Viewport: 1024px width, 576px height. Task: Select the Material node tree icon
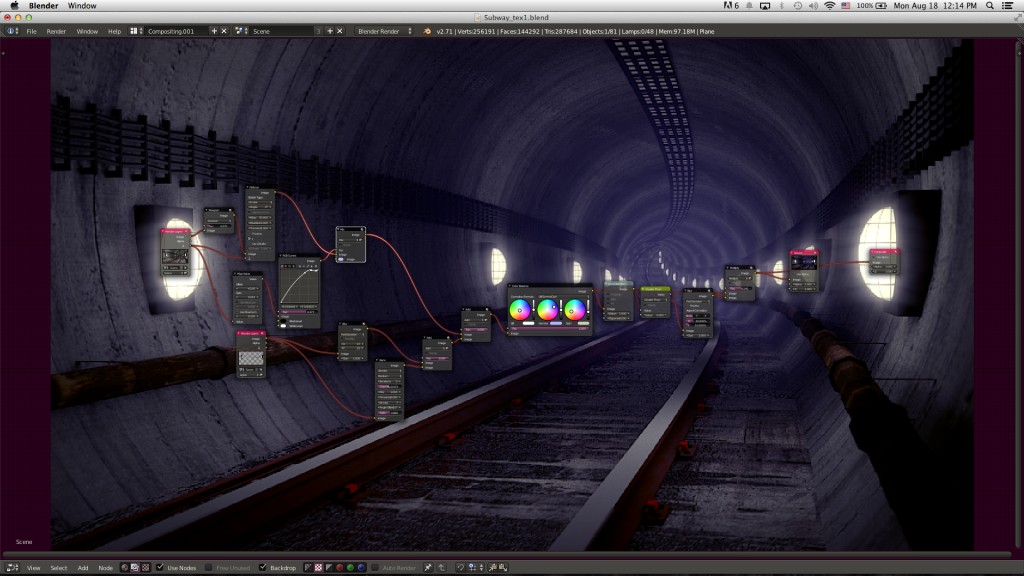(122, 567)
